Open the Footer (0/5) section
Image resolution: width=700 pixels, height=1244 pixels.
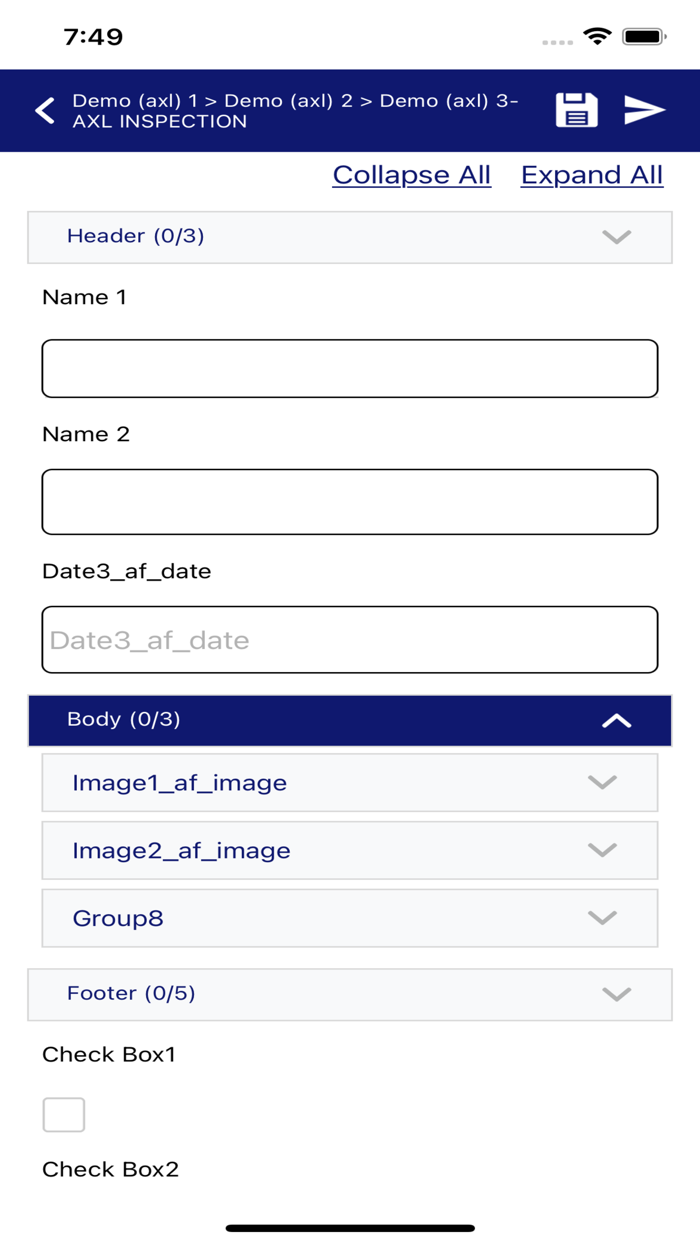pyautogui.click(x=349, y=994)
